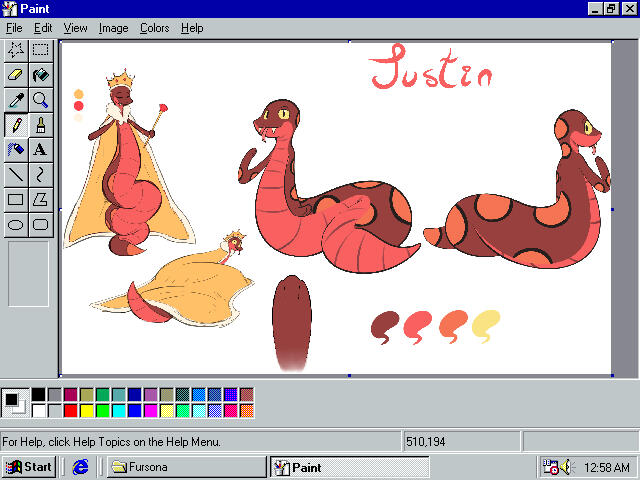Image resolution: width=640 pixels, height=480 pixels.
Task: Click the Windows Start button
Action: coord(29,467)
